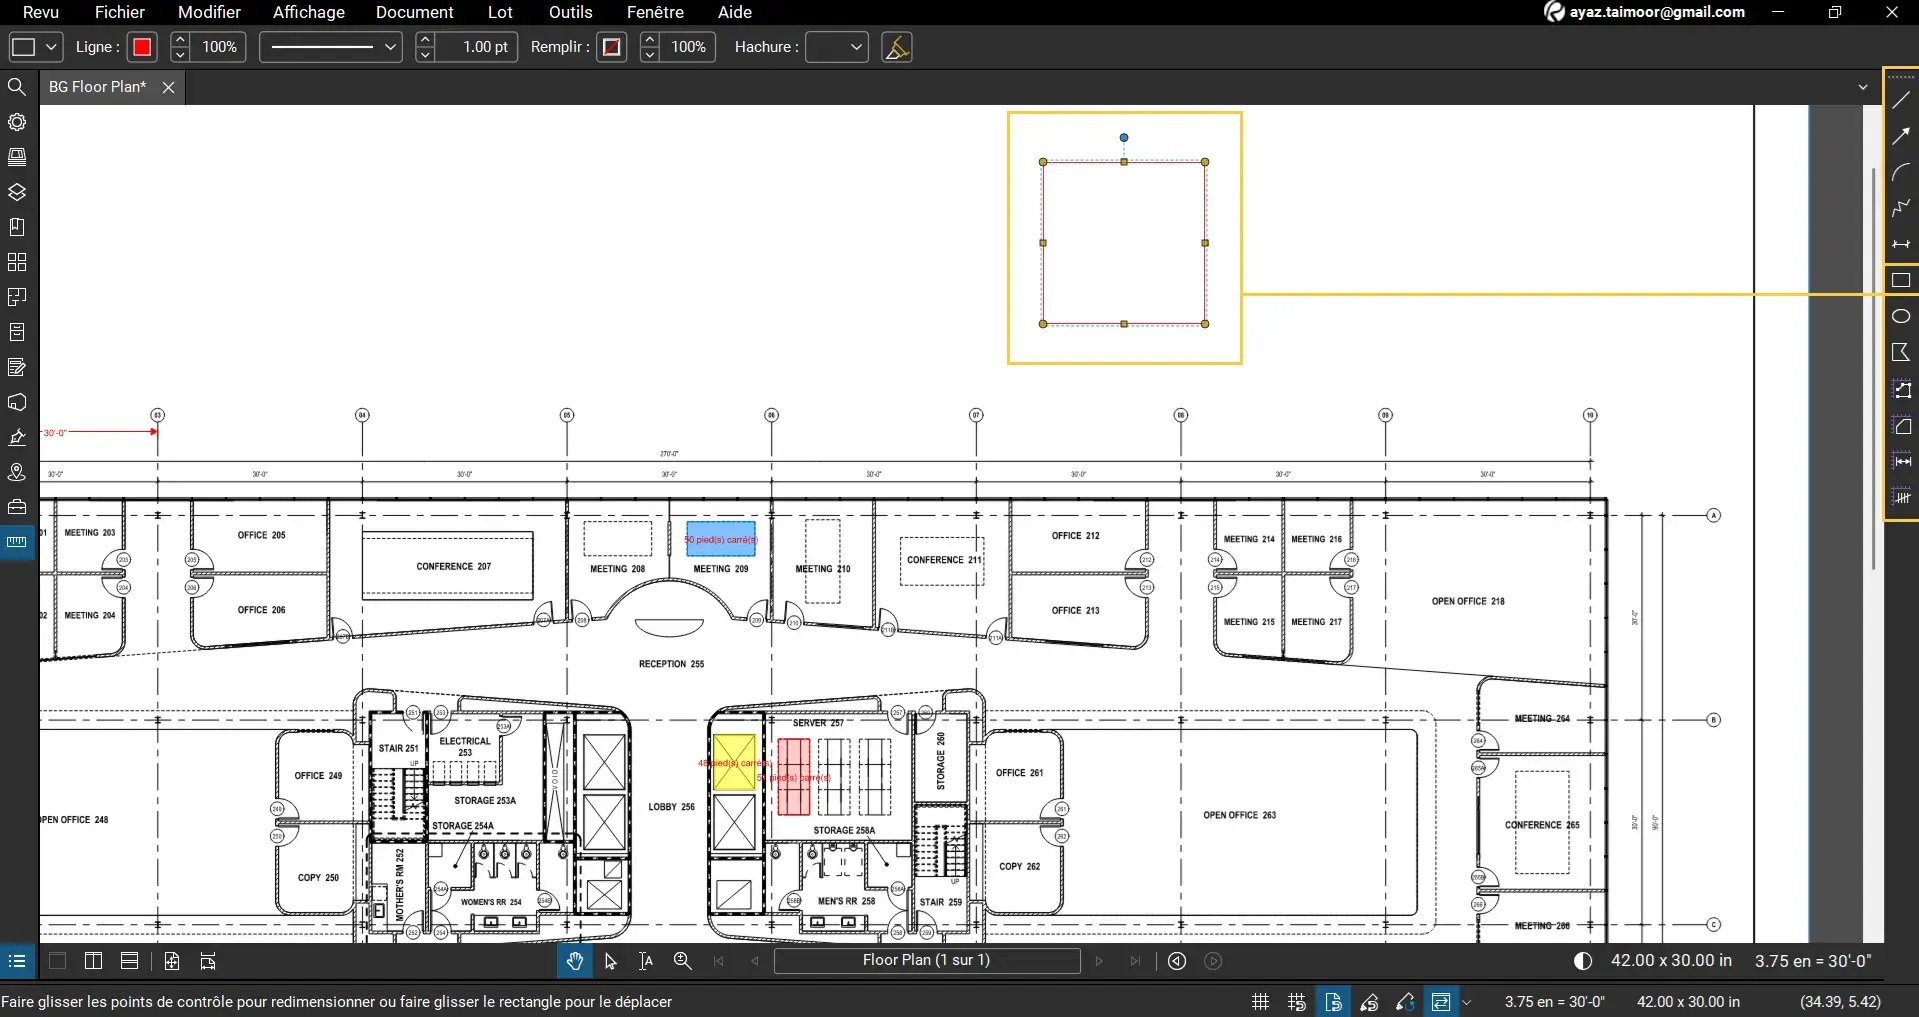Activate the Pan tool in the navigation bar
This screenshot has width=1919, height=1017.
click(x=573, y=961)
